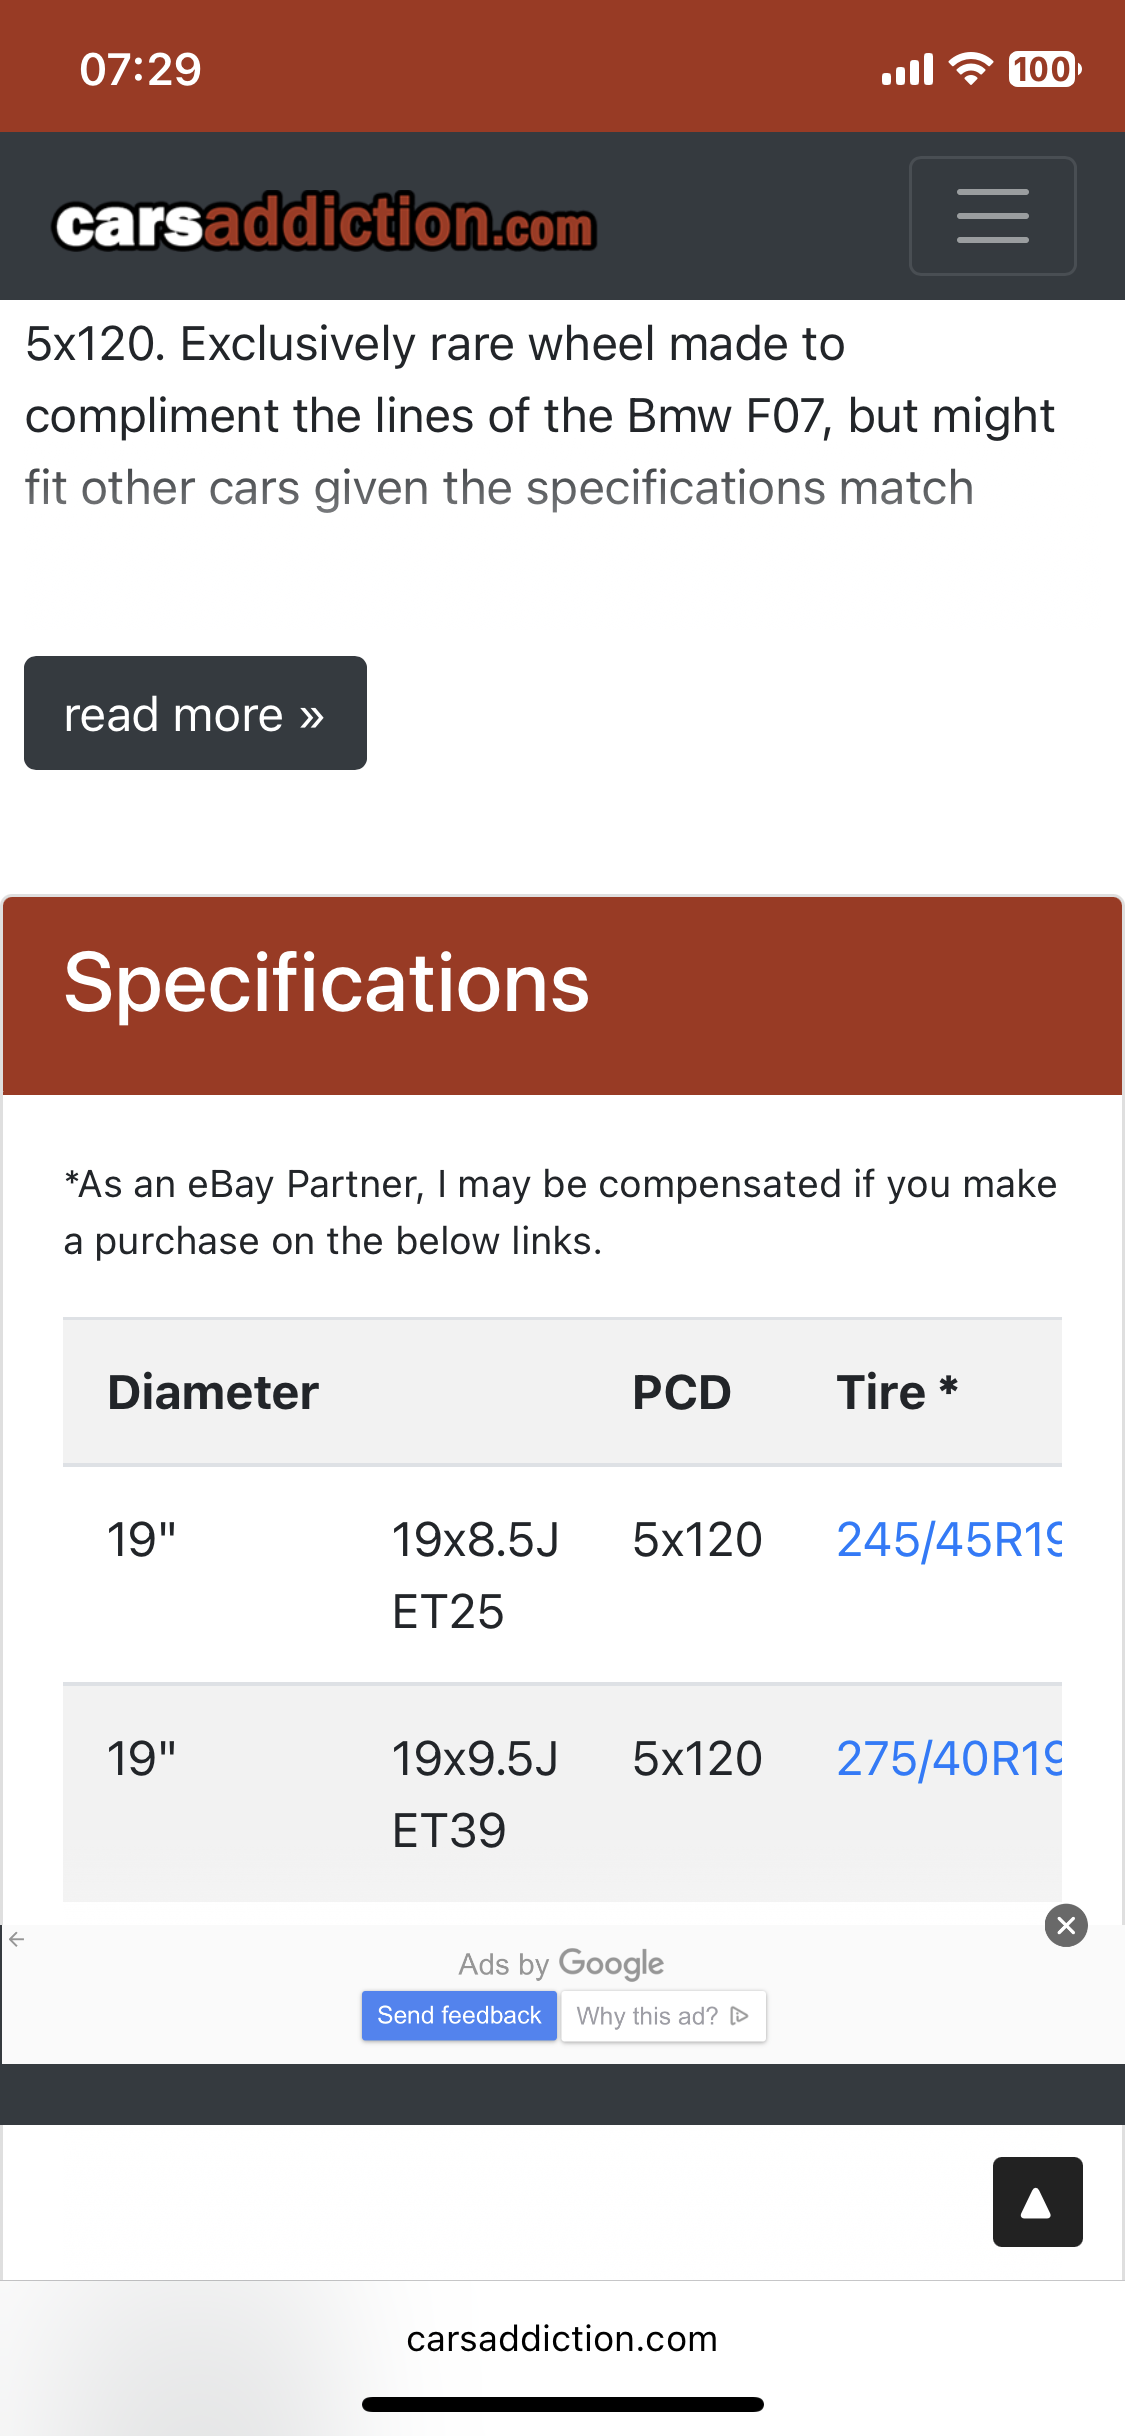Click the ad back arrow icon
The width and height of the screenshot is (1125, 2436).
tap(16, 1939)
